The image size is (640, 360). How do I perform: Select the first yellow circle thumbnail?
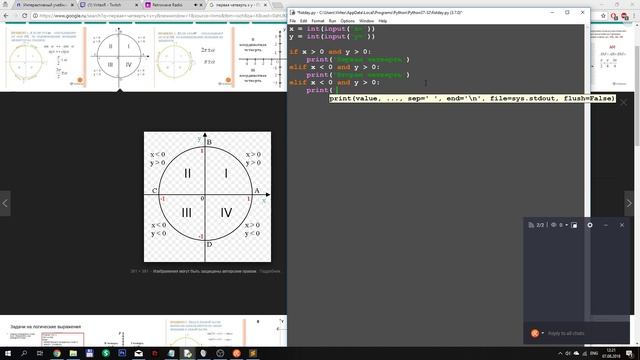(43, 56)
